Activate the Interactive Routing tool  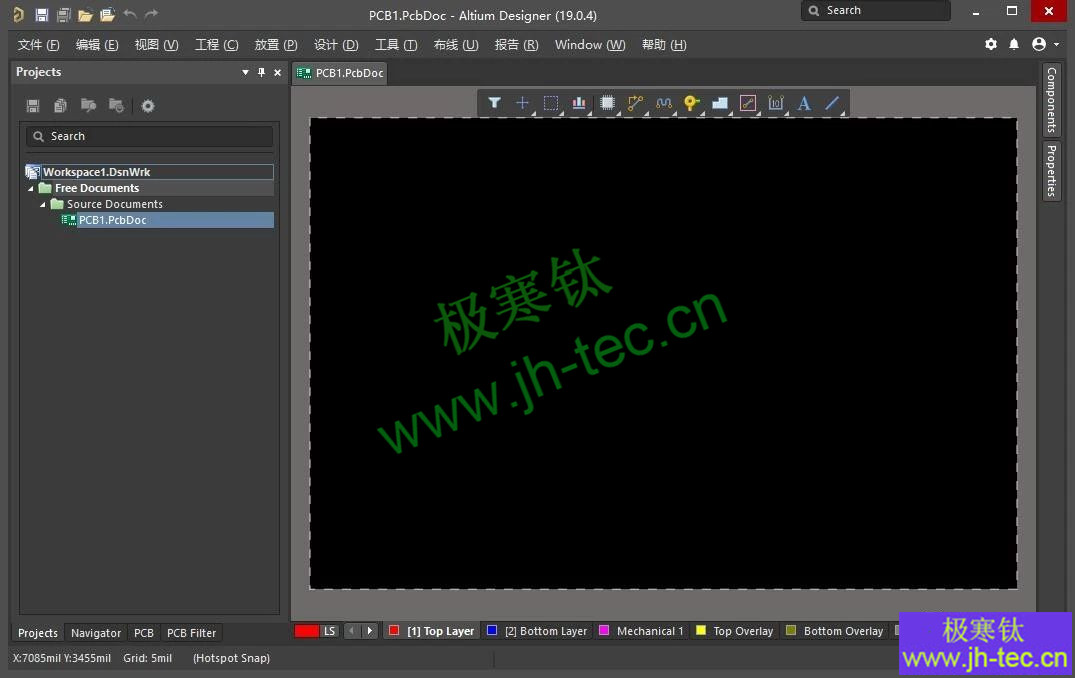pyautogui.click(x=635, y=103)
